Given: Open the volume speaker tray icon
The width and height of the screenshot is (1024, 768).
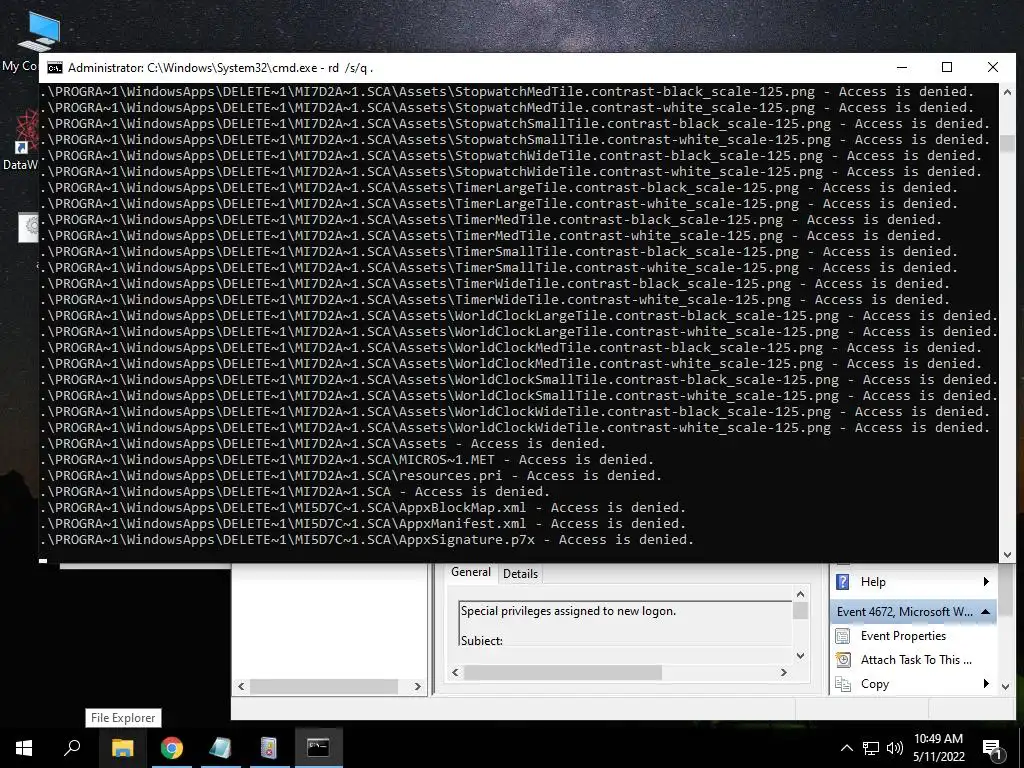Looking at the screenshot, I should point(895,748).
